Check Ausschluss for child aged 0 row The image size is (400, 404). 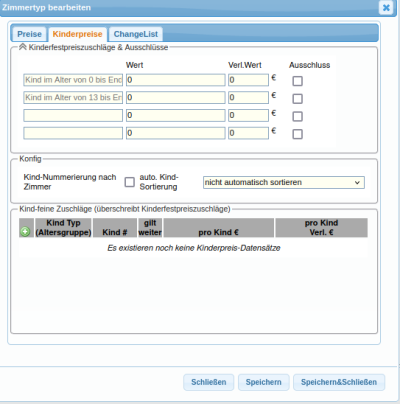pos(297,81)
